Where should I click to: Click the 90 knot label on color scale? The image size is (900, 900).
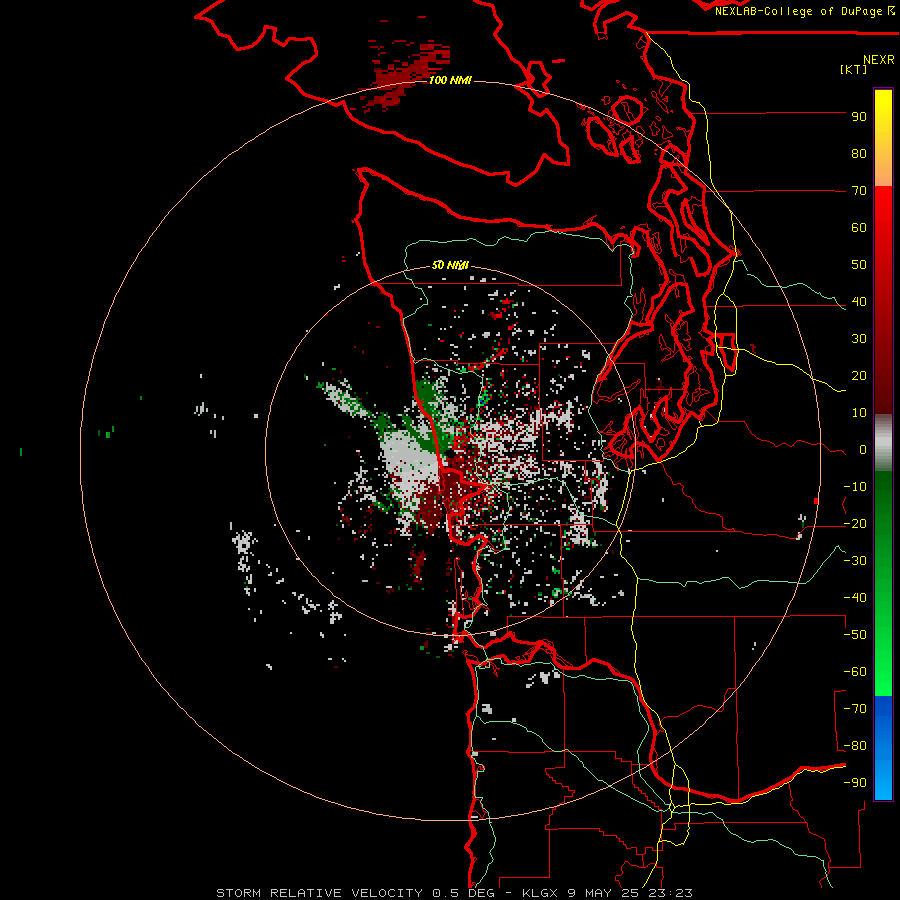coord(859,117)
